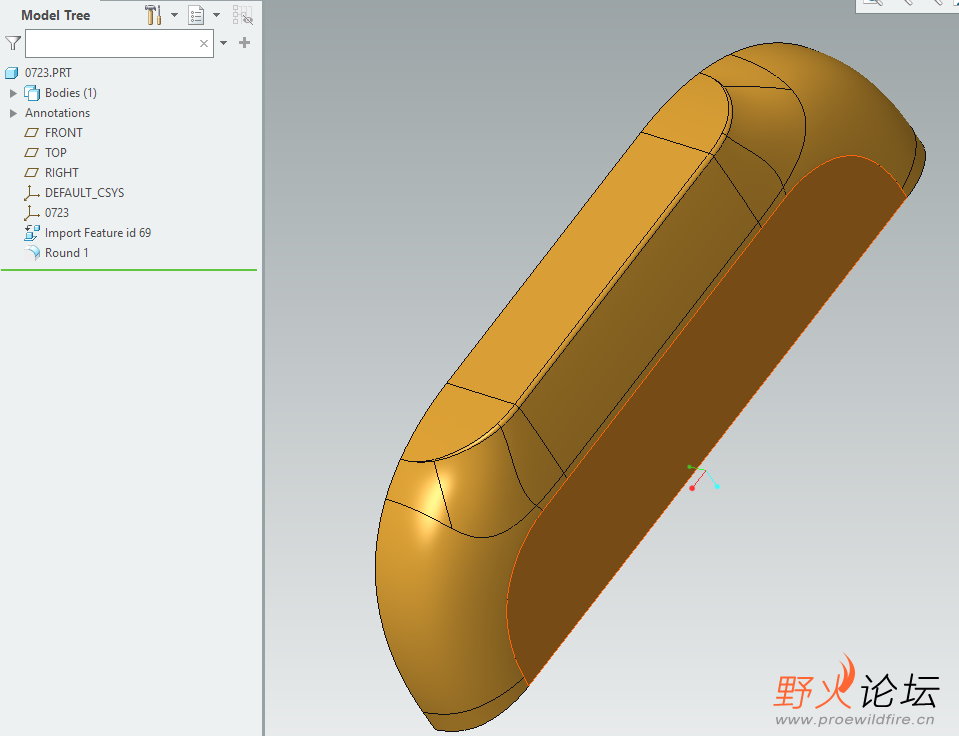Click the RIGHT datum plane icon
The width and height of the screenshot is (959, 736).
(x=31, y=173)
